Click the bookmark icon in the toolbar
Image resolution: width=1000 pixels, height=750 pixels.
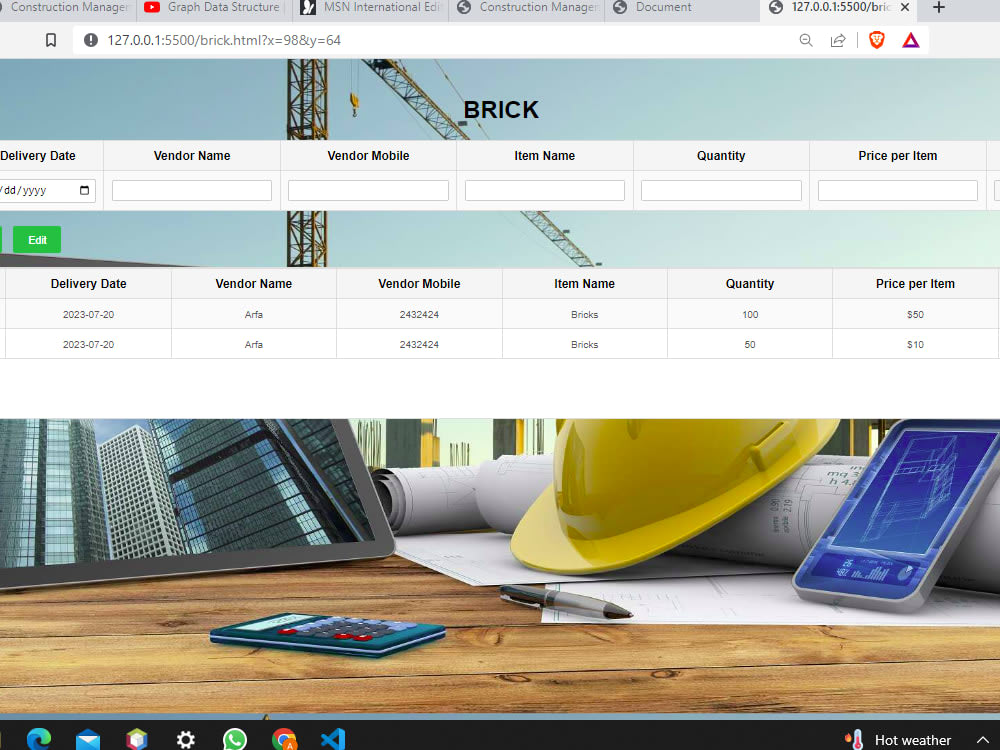click(51, 40)
